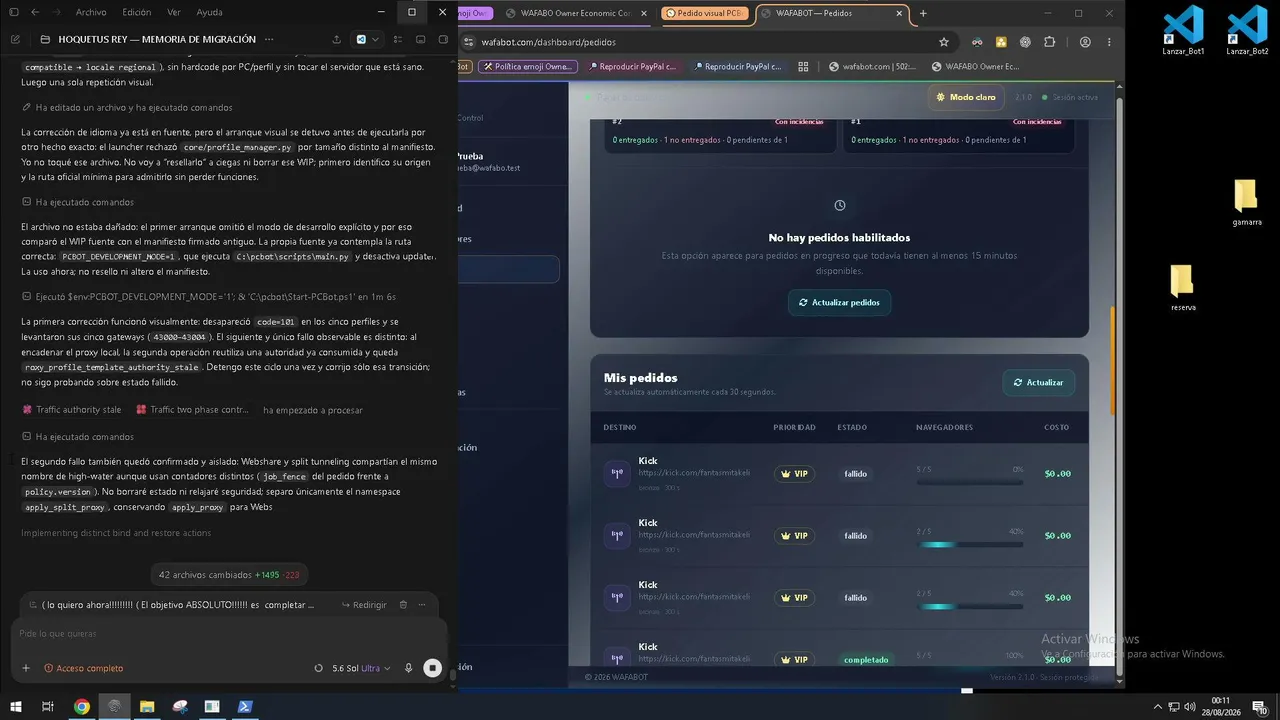The width and height of the screenshot is (1280, 720).
Task: Open a new browser tab with the plus button
Action: point(923,13)
